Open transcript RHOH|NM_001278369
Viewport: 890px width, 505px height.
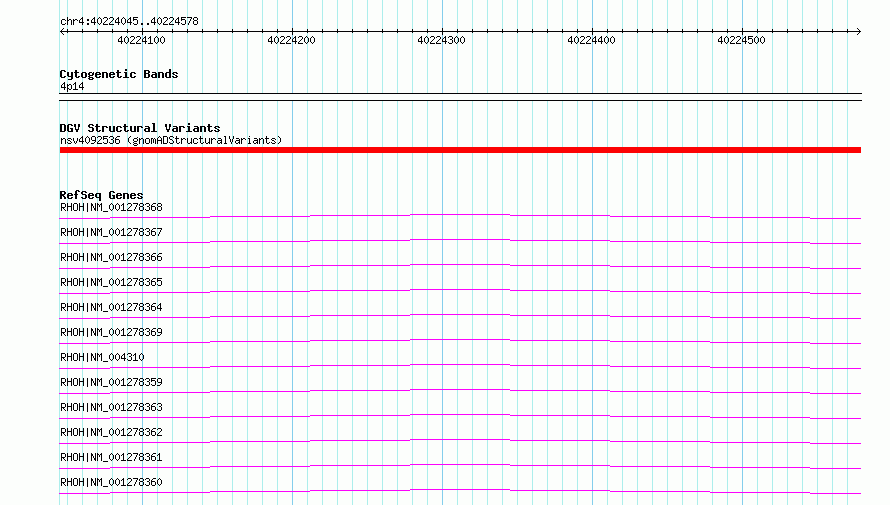coord(111,333)
